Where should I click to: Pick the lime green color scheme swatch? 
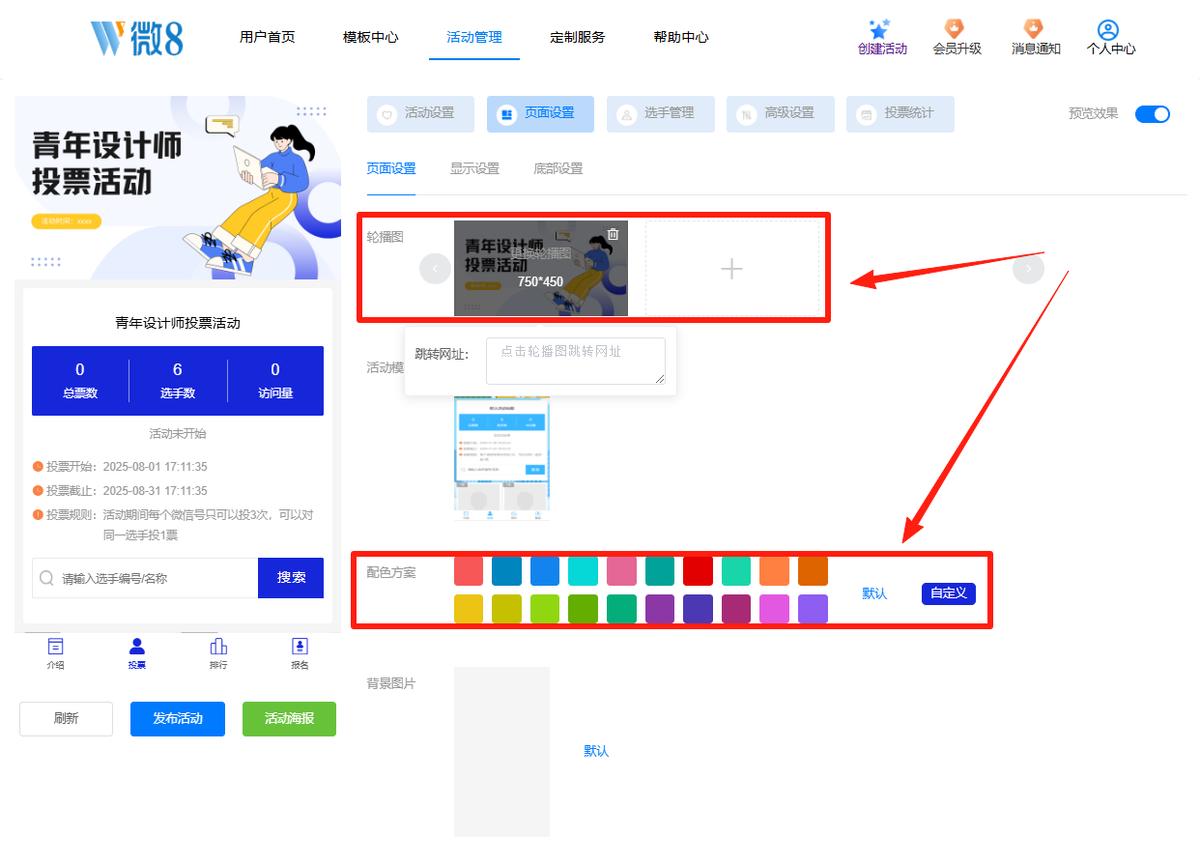coord(545,609)
